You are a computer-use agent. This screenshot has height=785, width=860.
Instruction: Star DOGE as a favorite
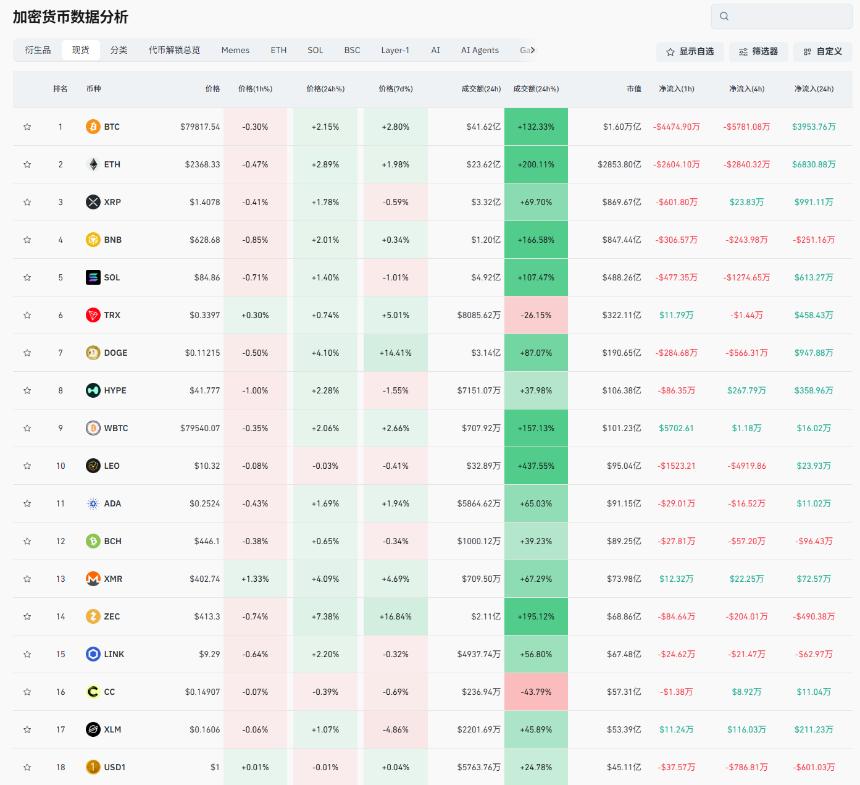point(27,353)
